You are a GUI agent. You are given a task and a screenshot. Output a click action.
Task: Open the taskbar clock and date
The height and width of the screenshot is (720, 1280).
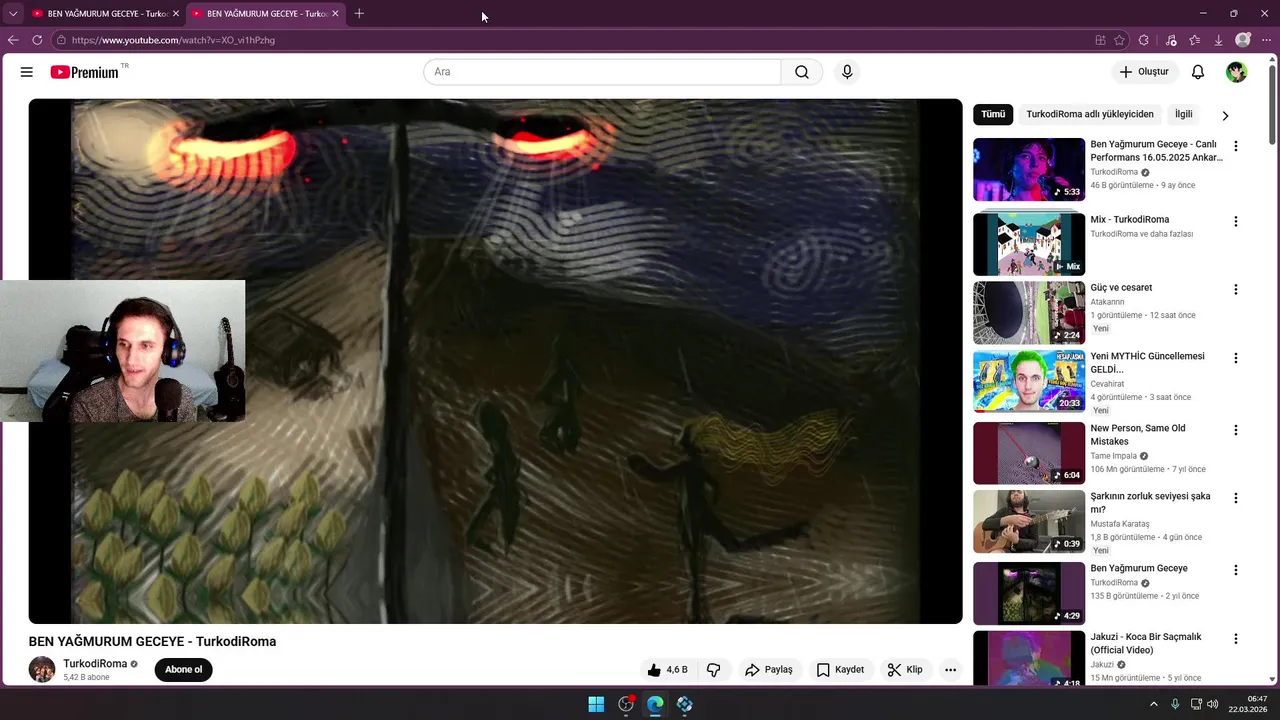click(1250, 704)
